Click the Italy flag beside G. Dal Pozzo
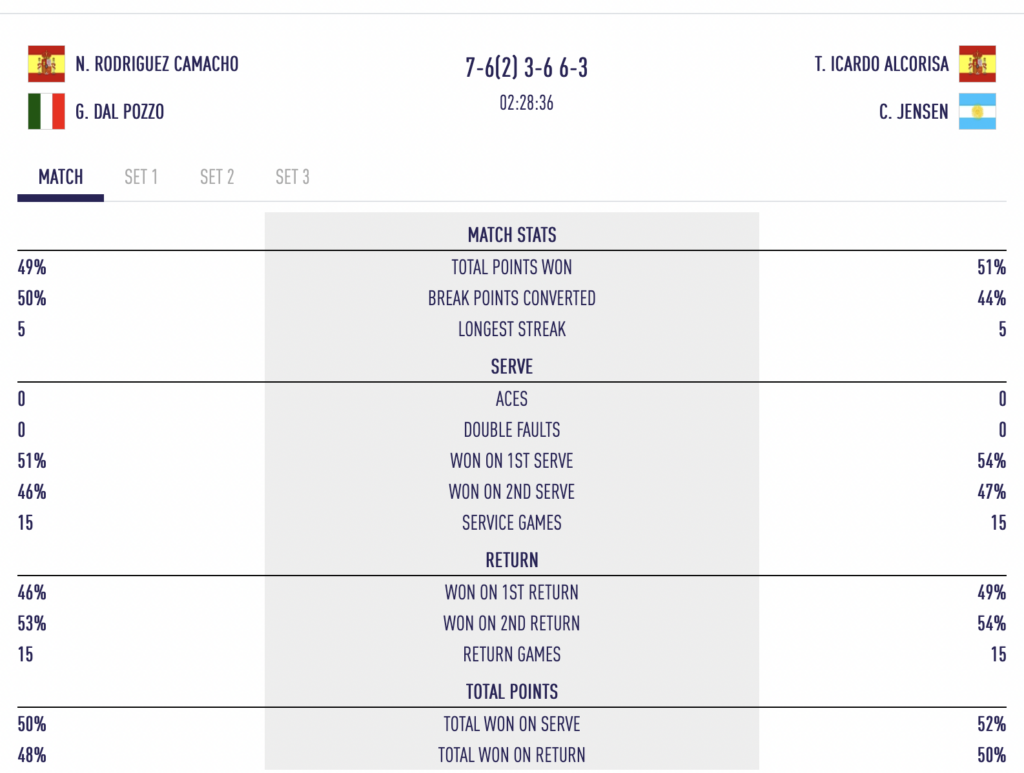 coord(46,111)
